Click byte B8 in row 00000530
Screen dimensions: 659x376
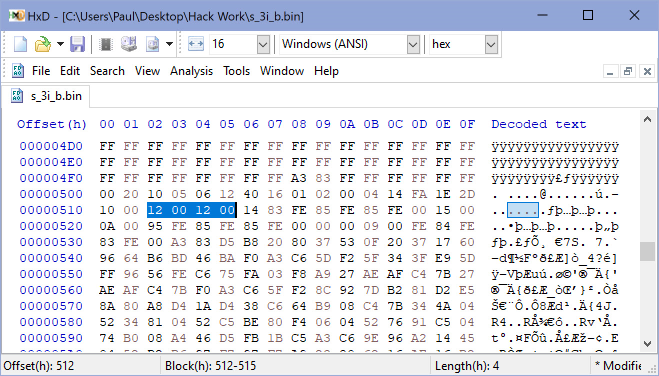(251, 242)
